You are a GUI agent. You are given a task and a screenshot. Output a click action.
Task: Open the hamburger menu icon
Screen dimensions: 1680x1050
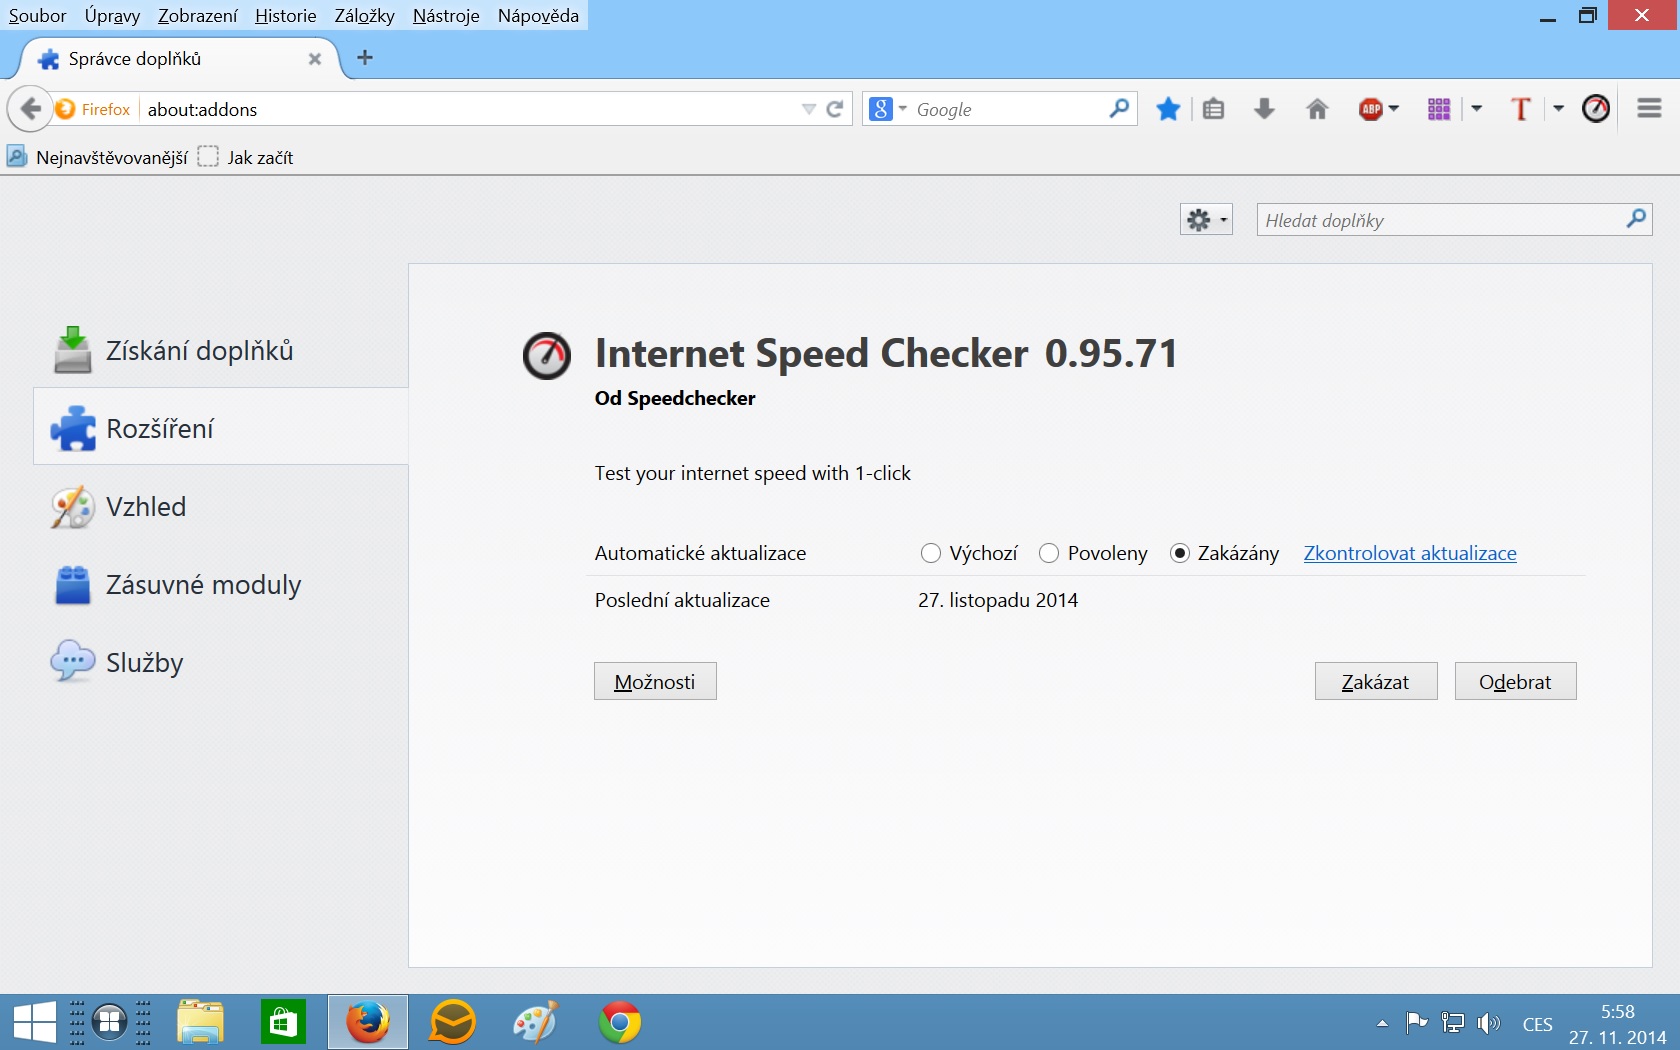tap(1650, 108)
